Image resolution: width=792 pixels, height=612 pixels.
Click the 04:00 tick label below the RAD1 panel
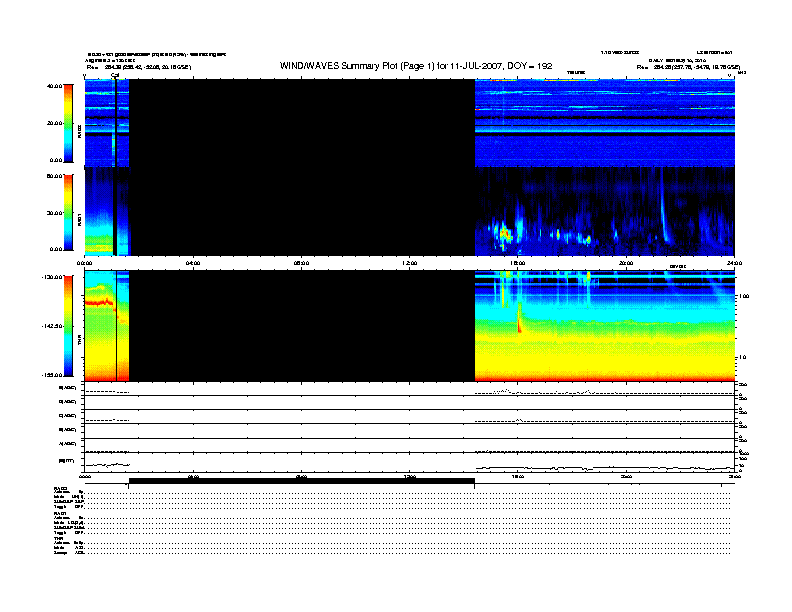tap(193, 263)
